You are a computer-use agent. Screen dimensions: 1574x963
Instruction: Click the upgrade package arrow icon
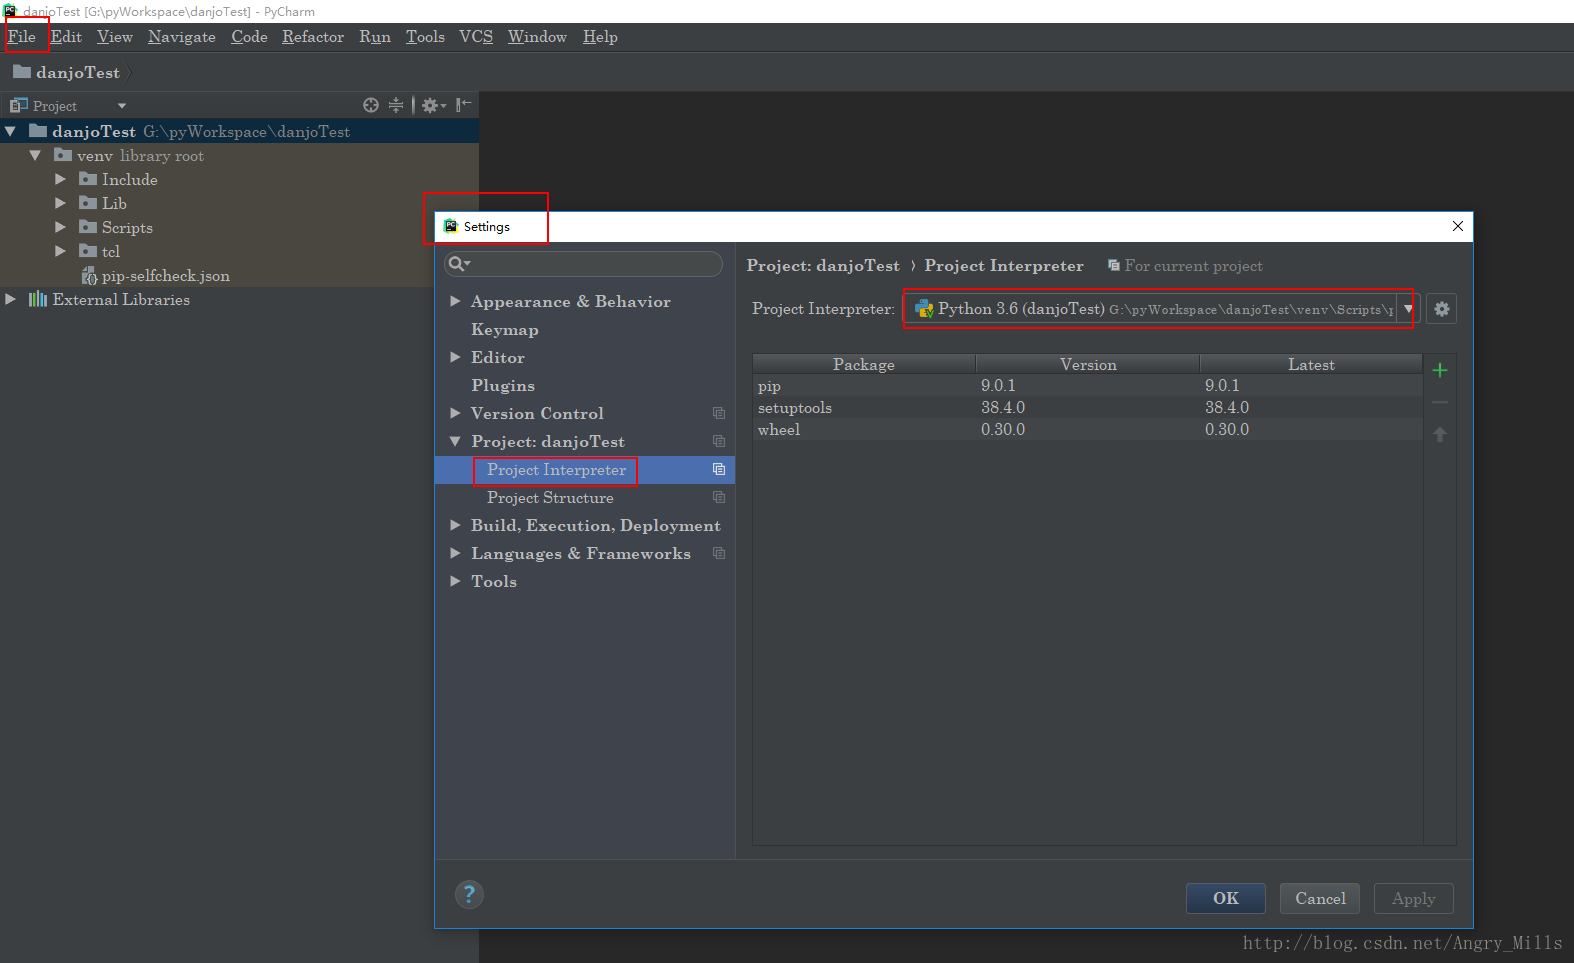[1440, 434]
